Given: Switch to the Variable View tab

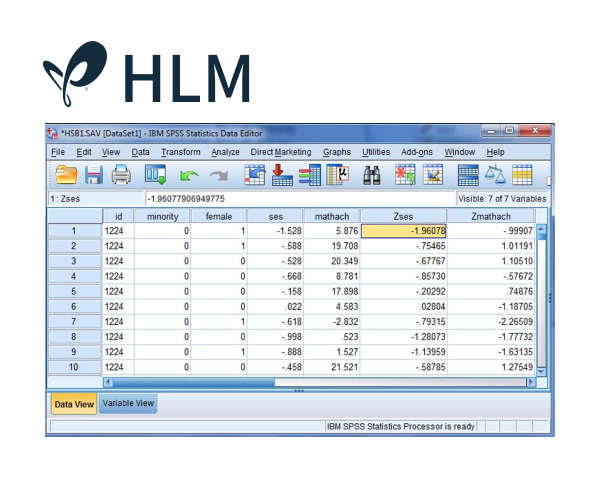Looking at the screenshot, I should [x=128, y=403].
